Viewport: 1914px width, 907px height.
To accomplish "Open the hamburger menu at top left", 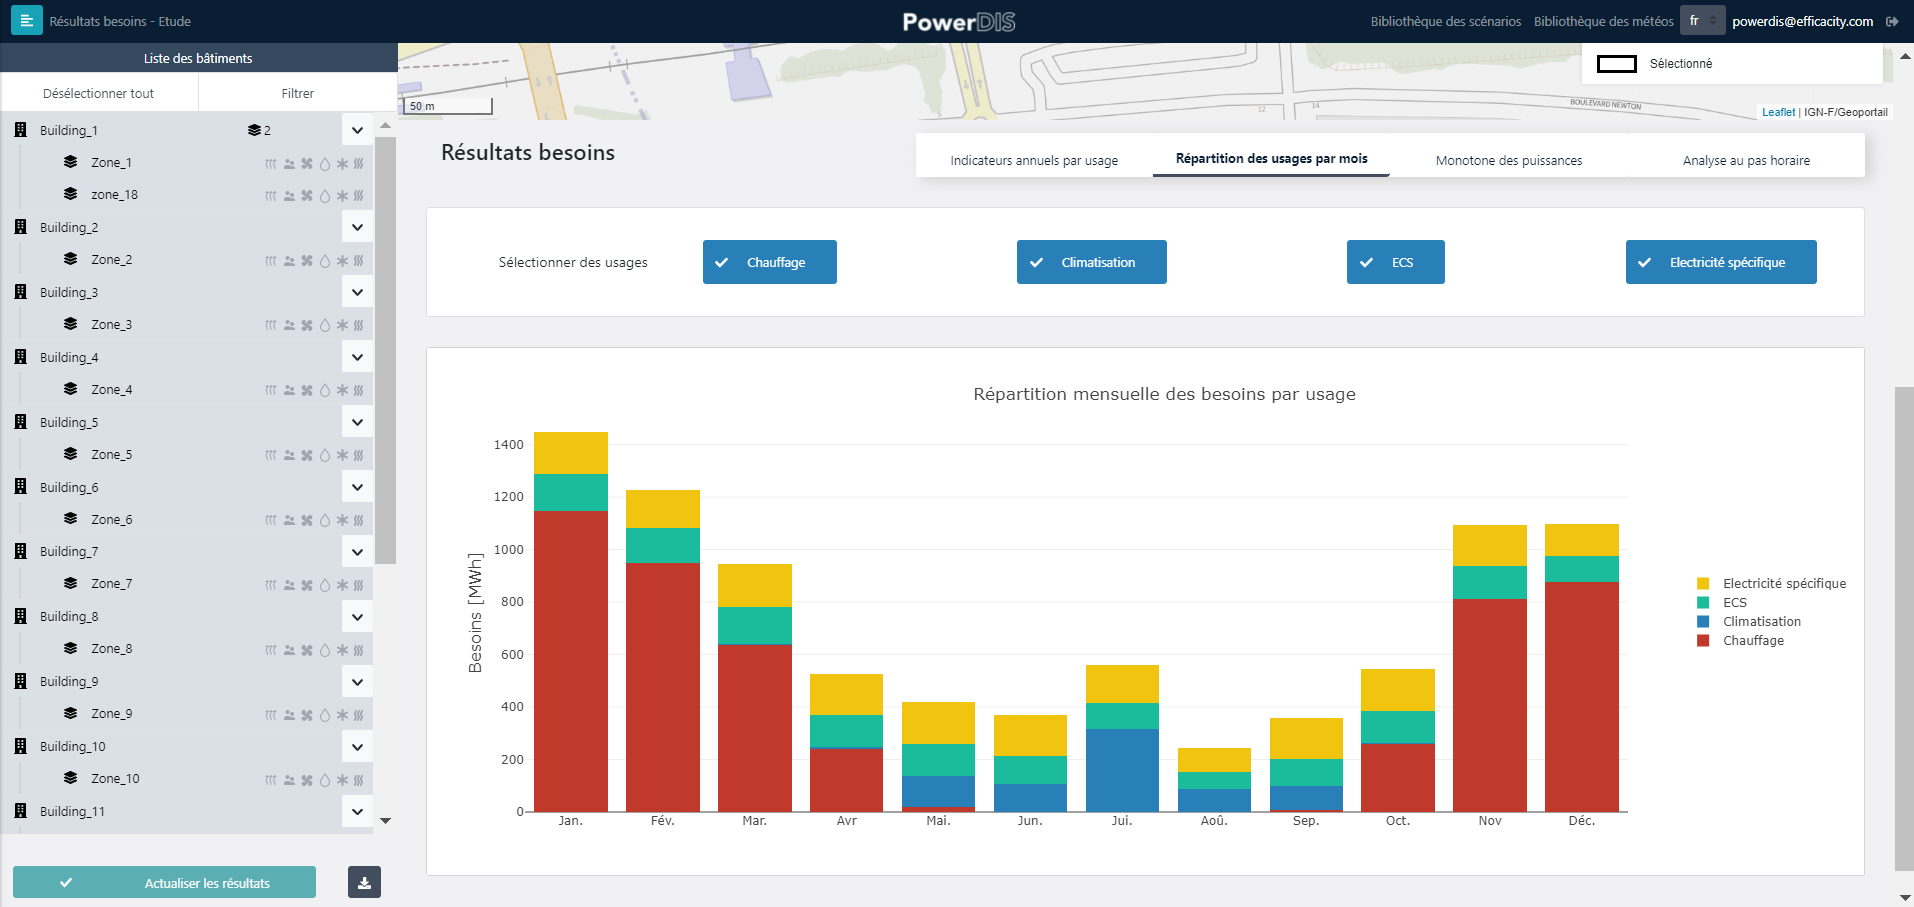I will [27, 21].
